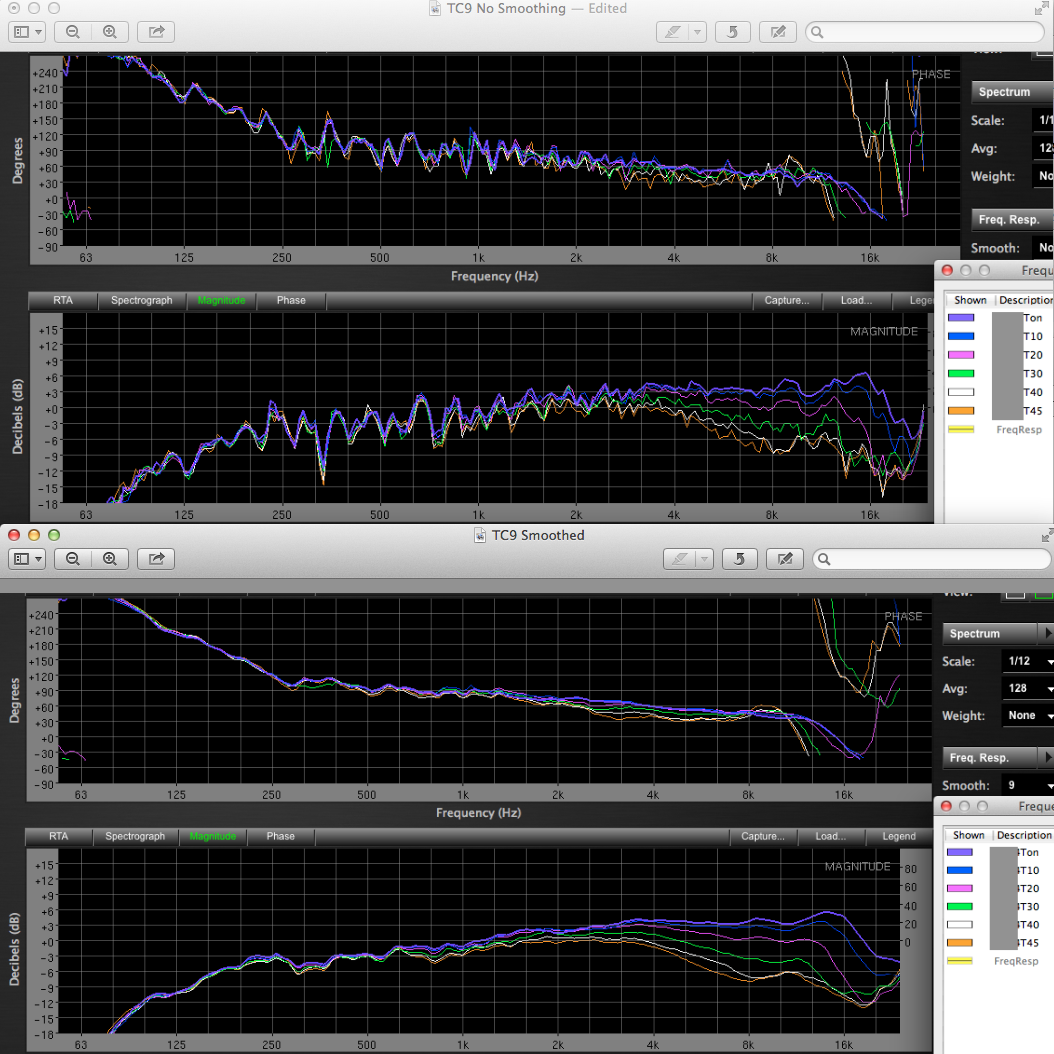Close the TC9 Smoothed window
Image resolution: width=1054 pixels, height=1054 pixels.
pyautogui.click(x=13, y=535)
